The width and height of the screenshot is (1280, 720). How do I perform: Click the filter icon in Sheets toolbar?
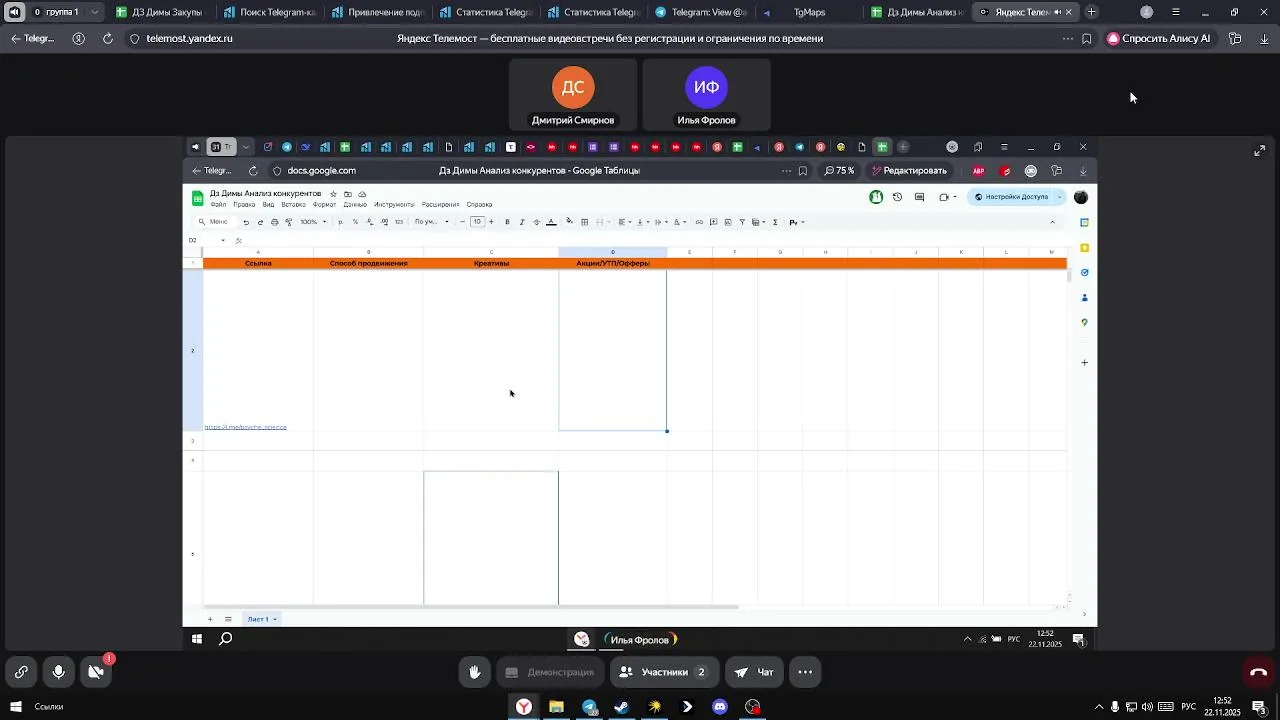click(742, 222)
